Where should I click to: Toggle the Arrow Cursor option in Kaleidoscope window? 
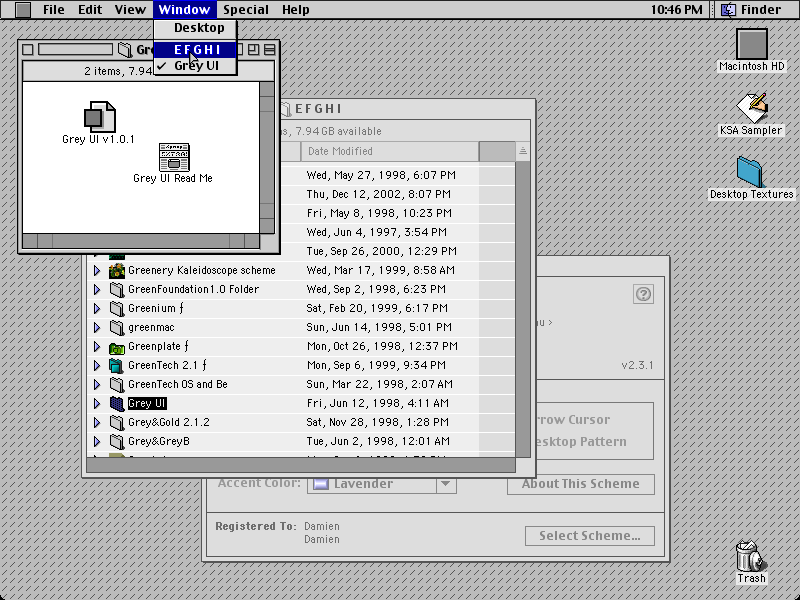pos(571,420)
